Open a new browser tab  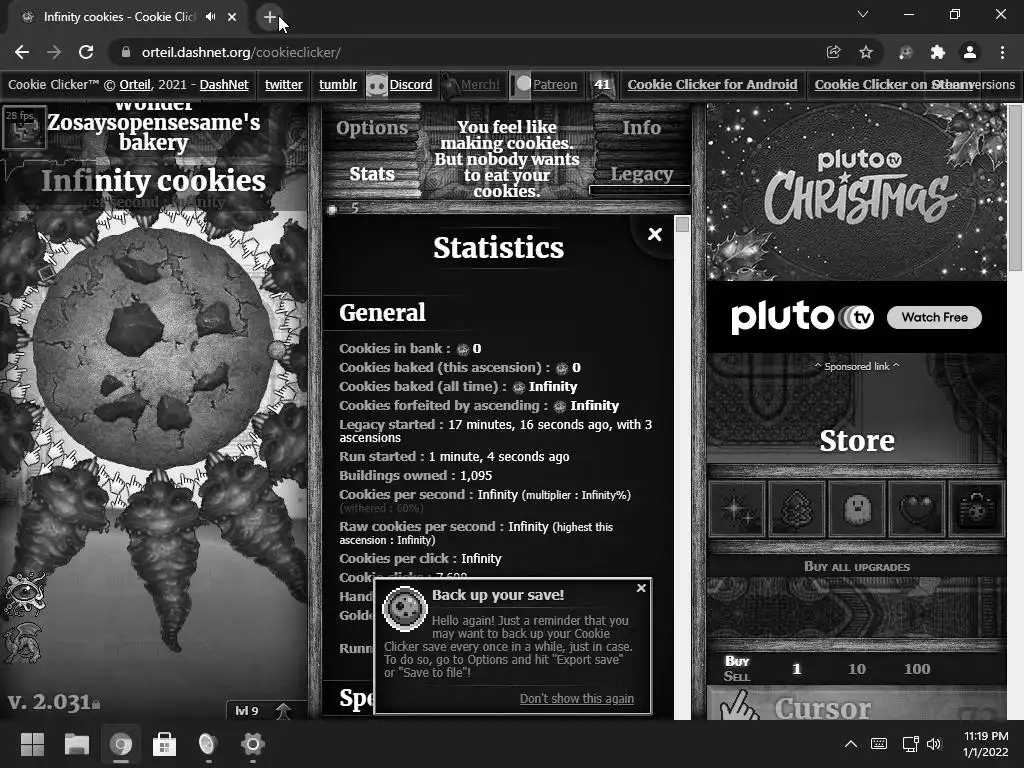coord(270,18)
